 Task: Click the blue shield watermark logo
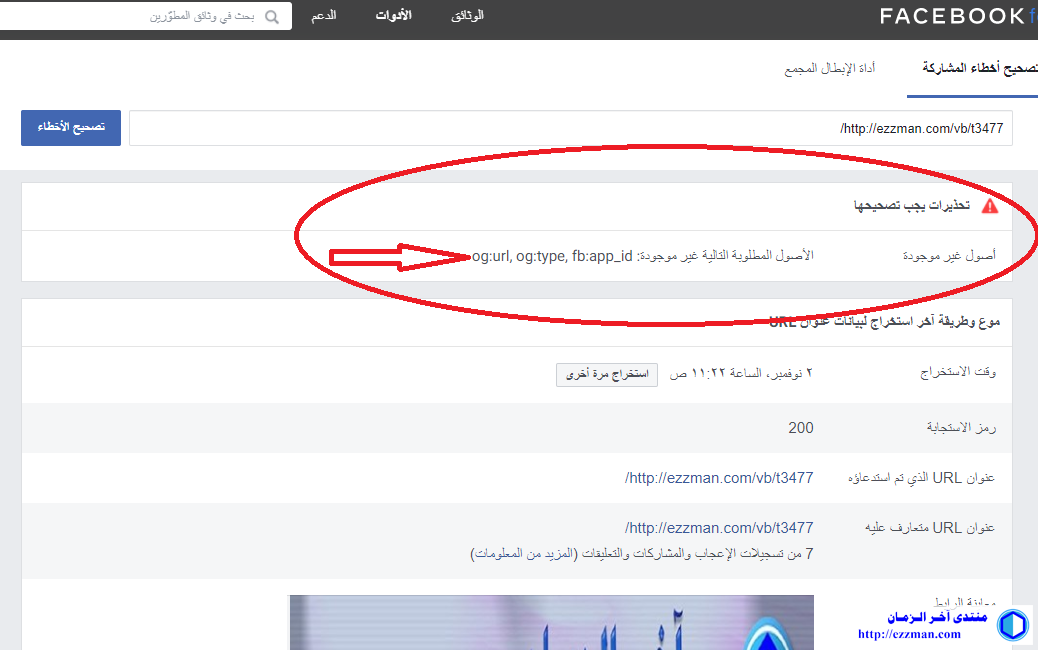point(1013,623)
